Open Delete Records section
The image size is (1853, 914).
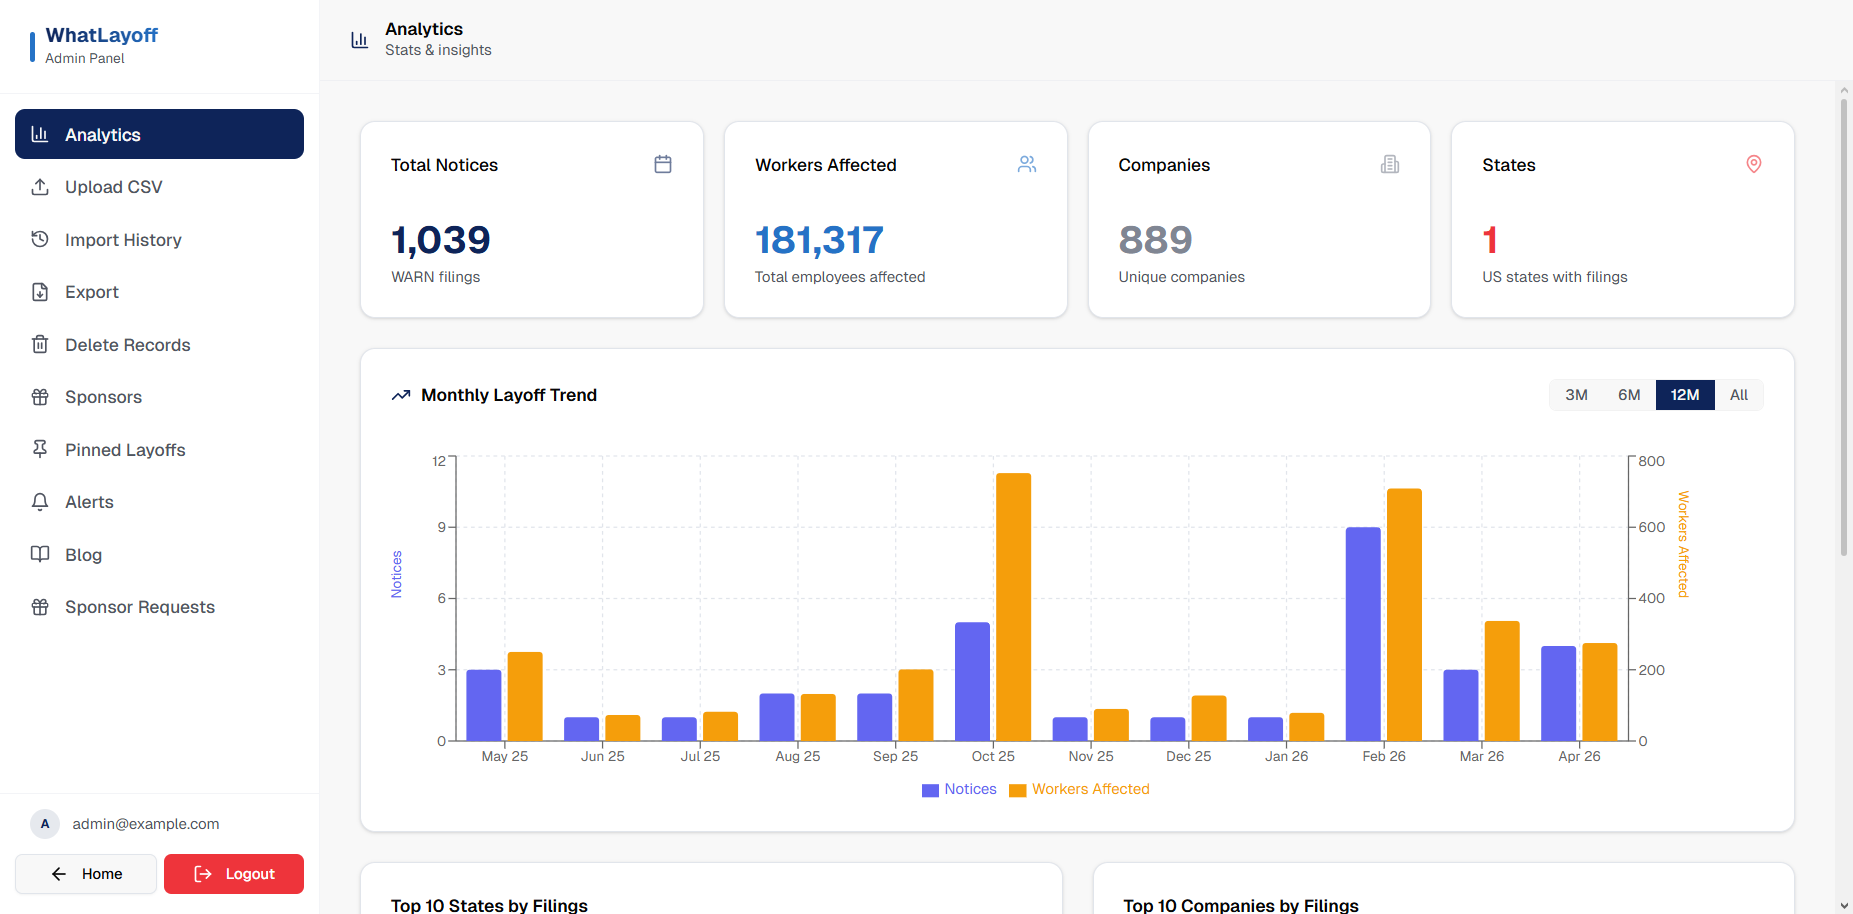pos(159,344)
